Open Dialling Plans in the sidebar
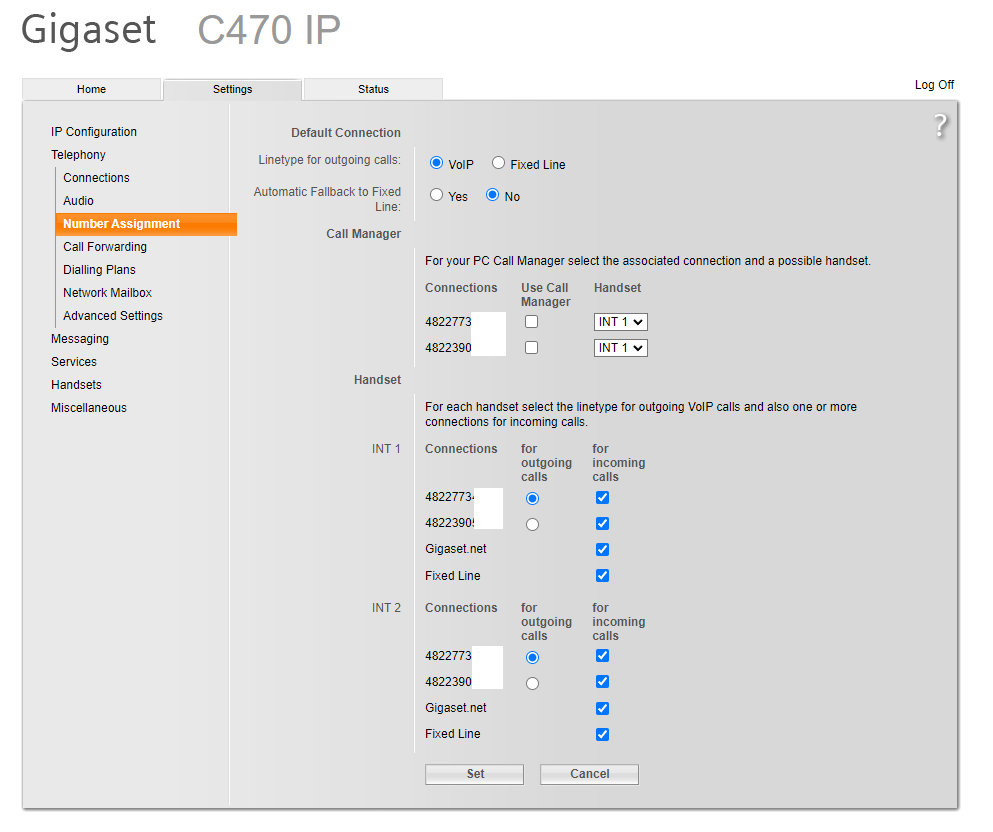993x832 pixels. click(99, 270)
